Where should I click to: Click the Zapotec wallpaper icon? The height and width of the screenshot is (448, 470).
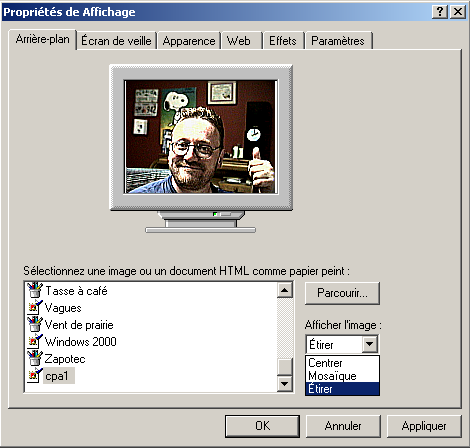tap(35, 358)
